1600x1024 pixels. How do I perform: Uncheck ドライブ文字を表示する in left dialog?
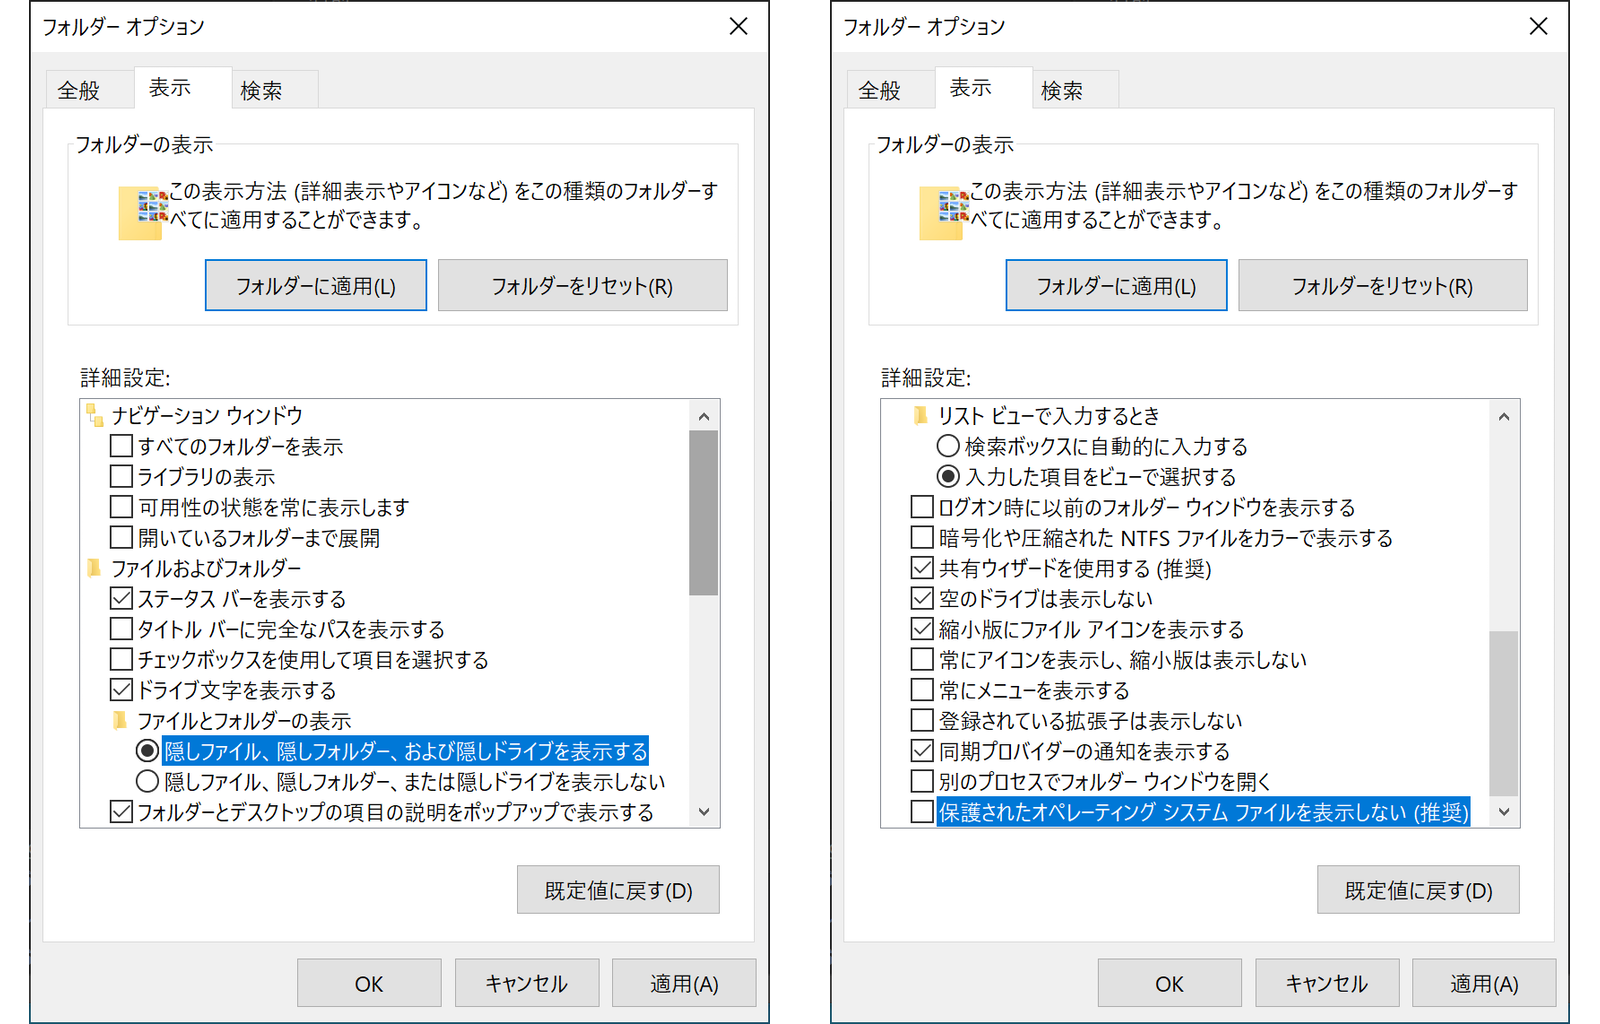[x=121, y=690]
